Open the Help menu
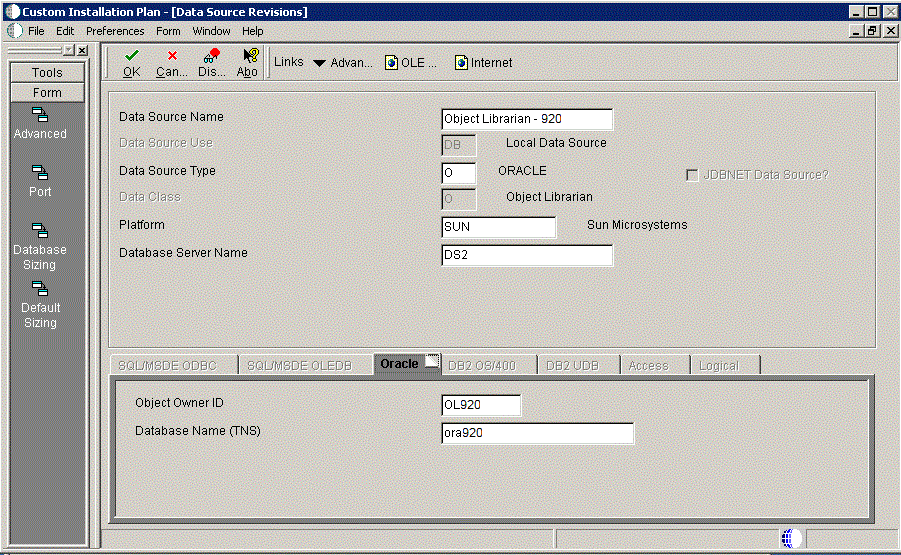Image resolution: width=901 pixels, height=555 pixels. tap(252, 31)
